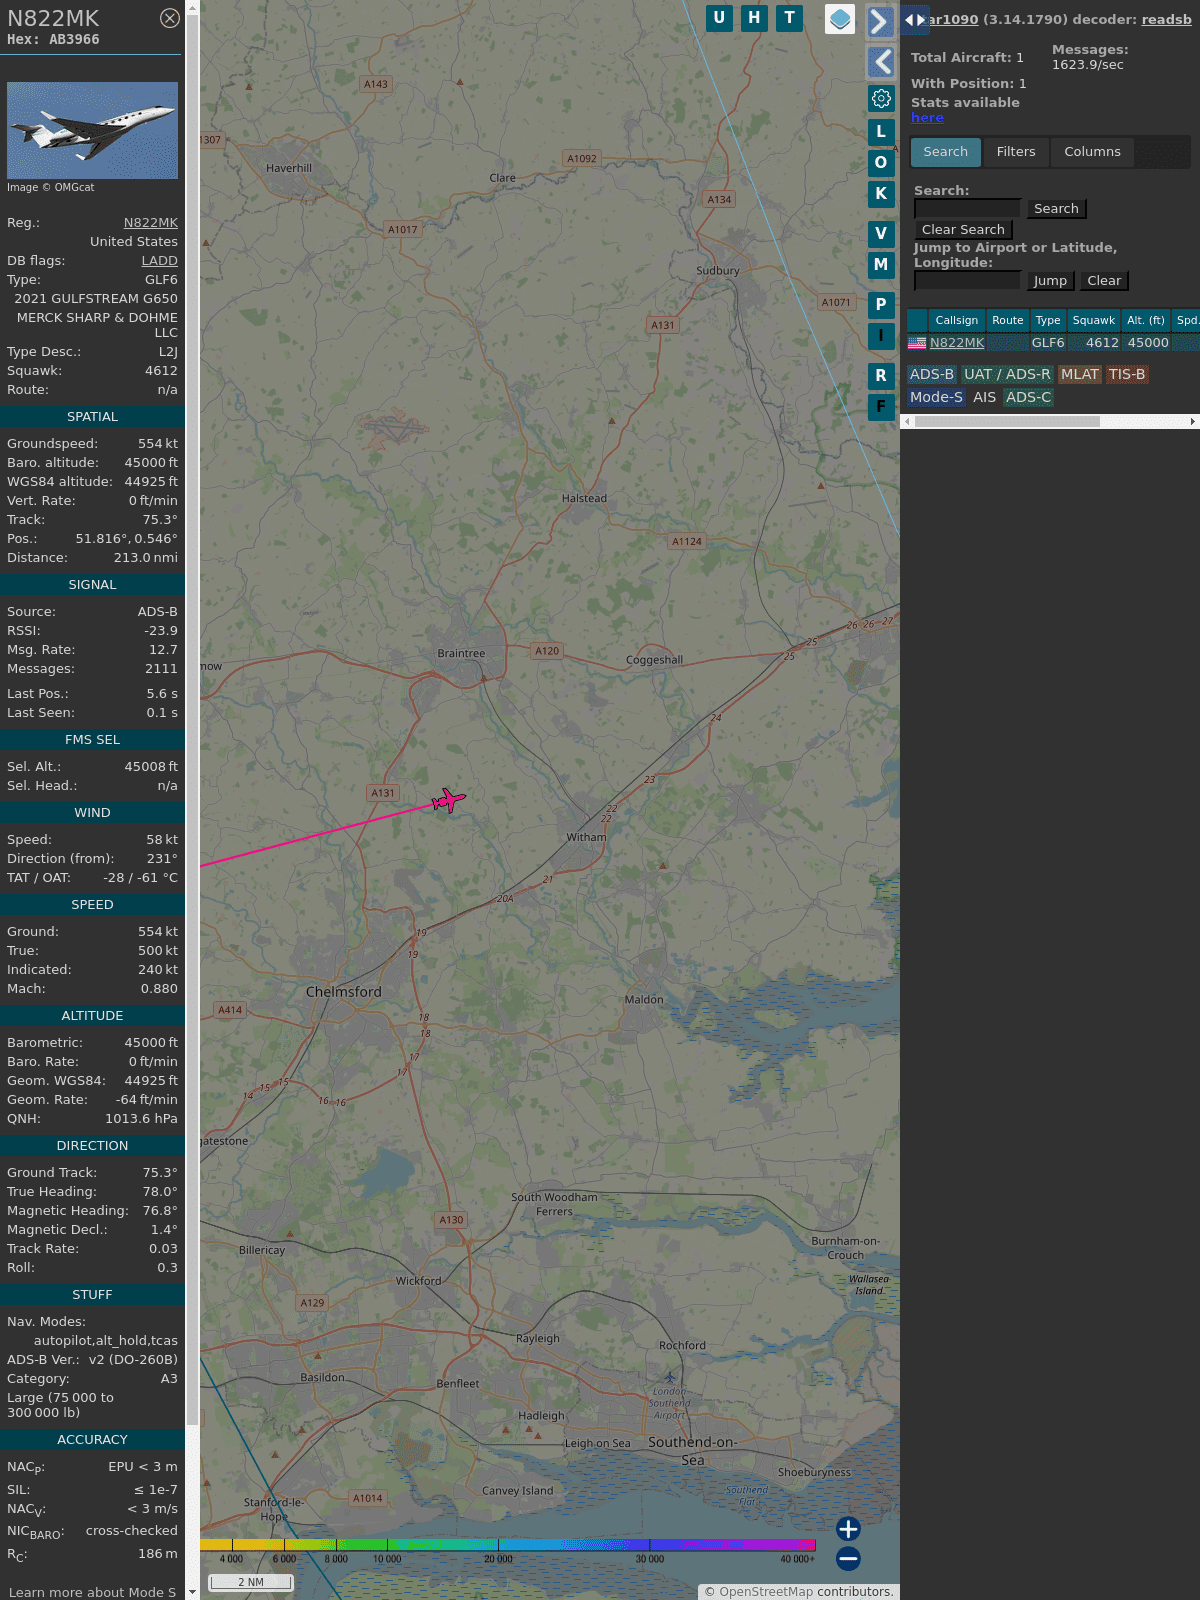Toggle the I map button

[881, 335]
